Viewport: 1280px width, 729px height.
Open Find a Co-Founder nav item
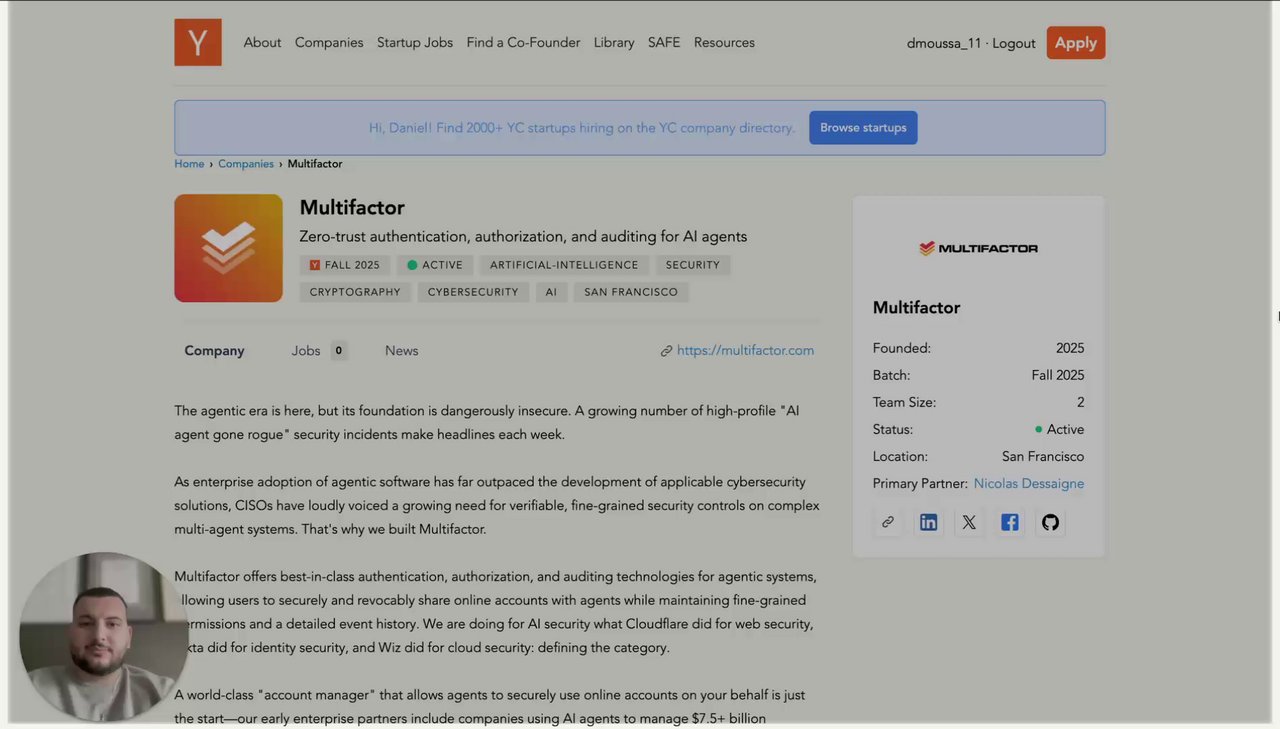pos(523,43)
